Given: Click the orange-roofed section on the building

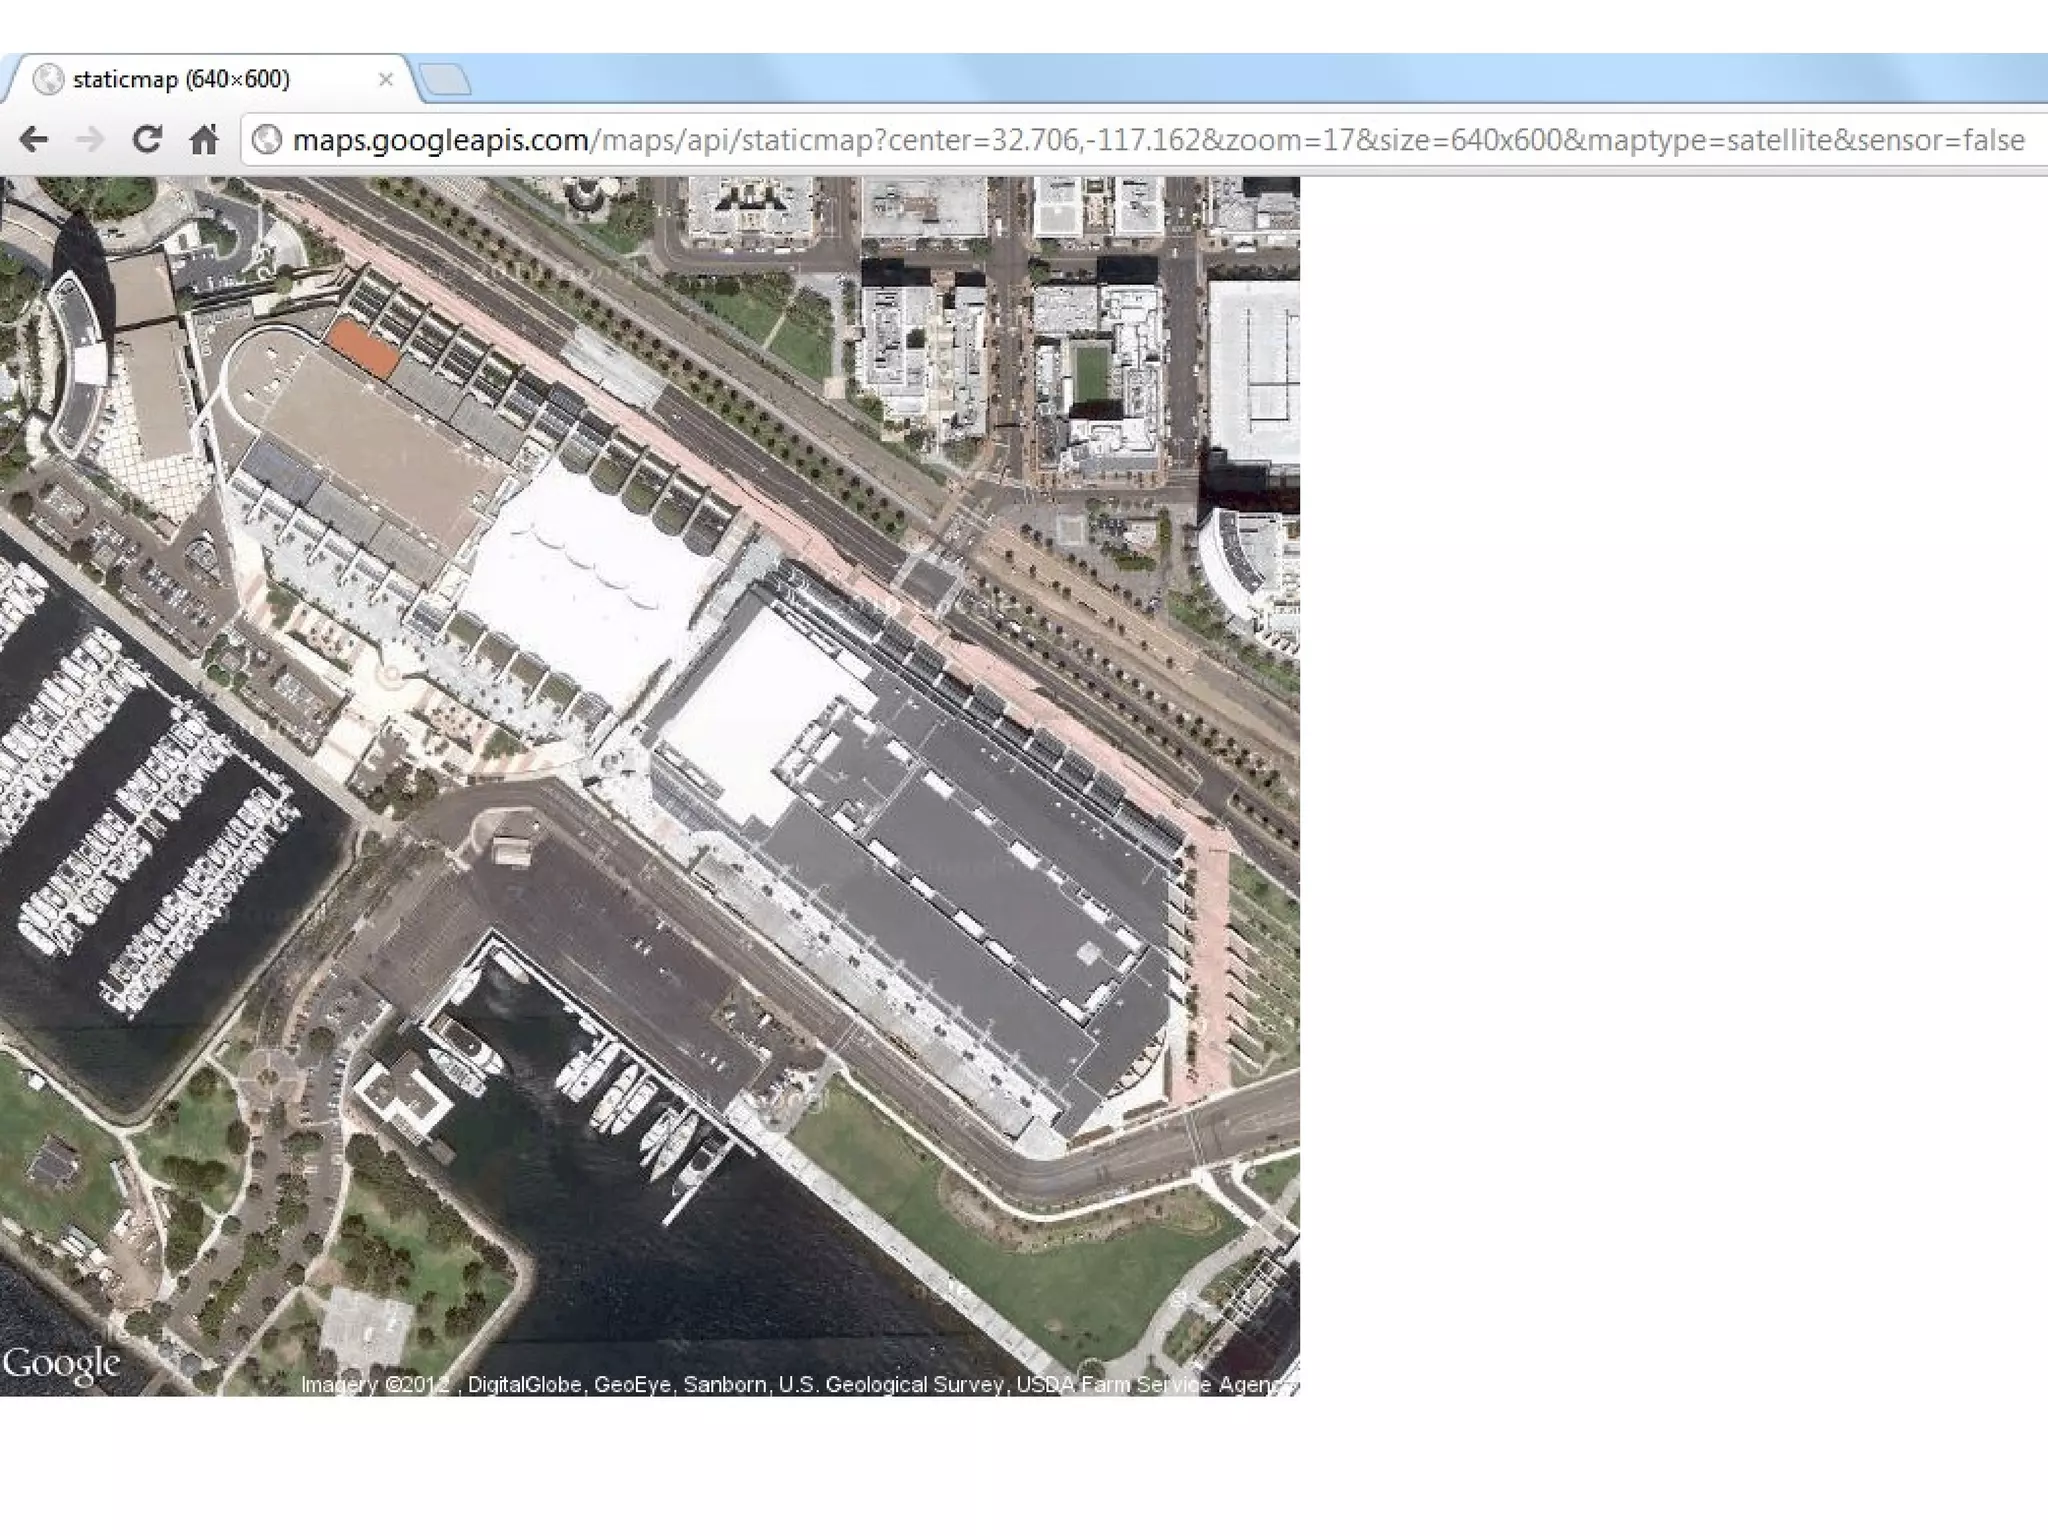Looking at the screenshot, I should pos(363,348).
